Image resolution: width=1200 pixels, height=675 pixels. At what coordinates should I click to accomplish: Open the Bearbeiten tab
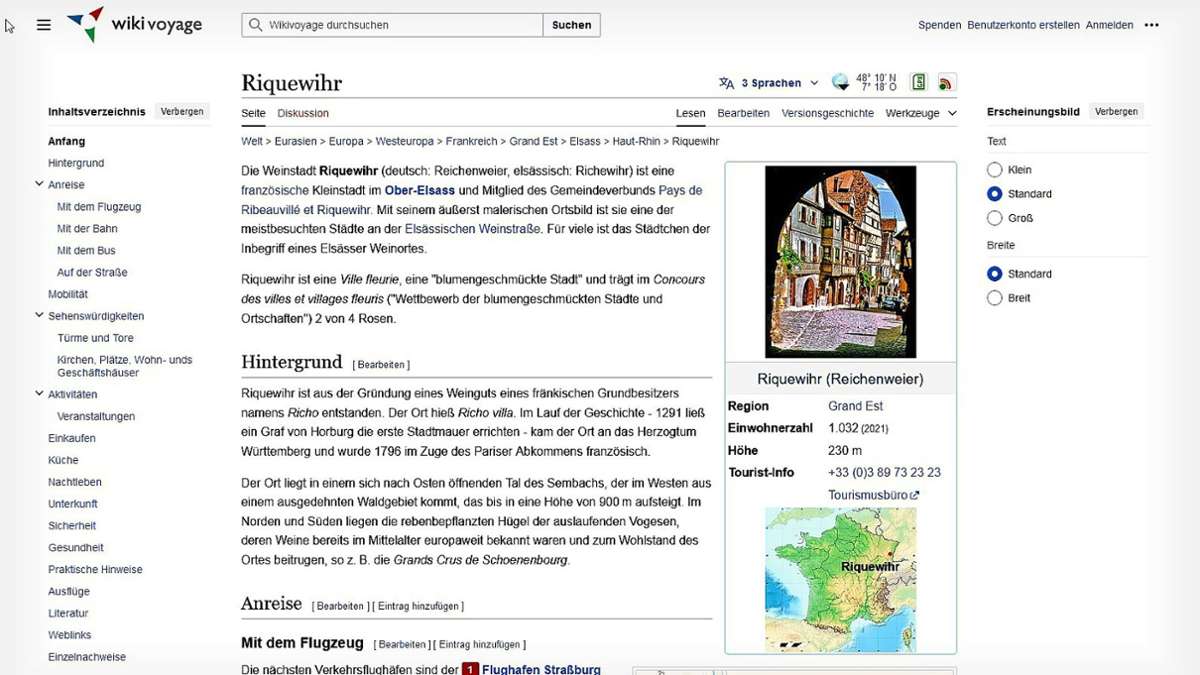coord(743,113)
